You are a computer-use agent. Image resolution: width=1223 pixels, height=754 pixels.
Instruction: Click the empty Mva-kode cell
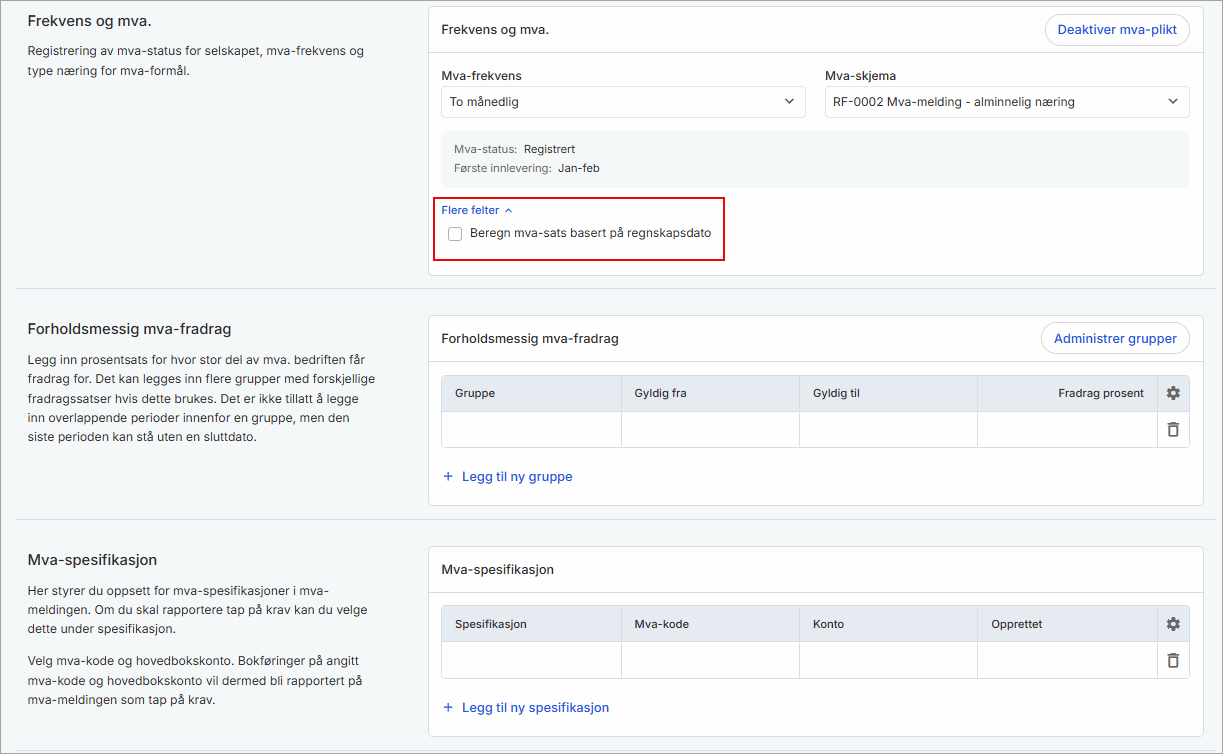pos(710,660)
